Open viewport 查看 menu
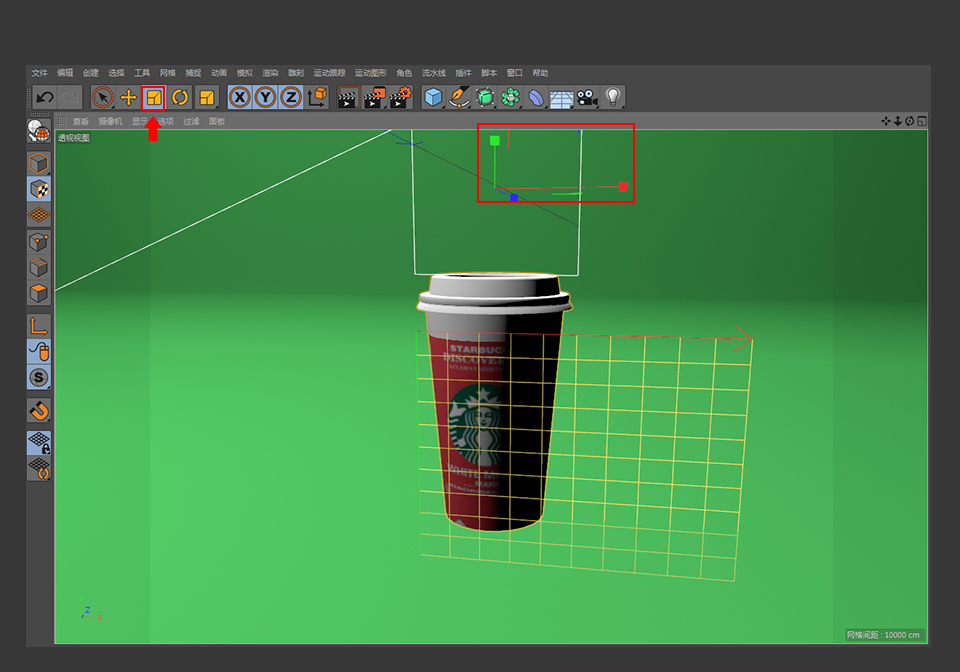 (x=81, y=121)
